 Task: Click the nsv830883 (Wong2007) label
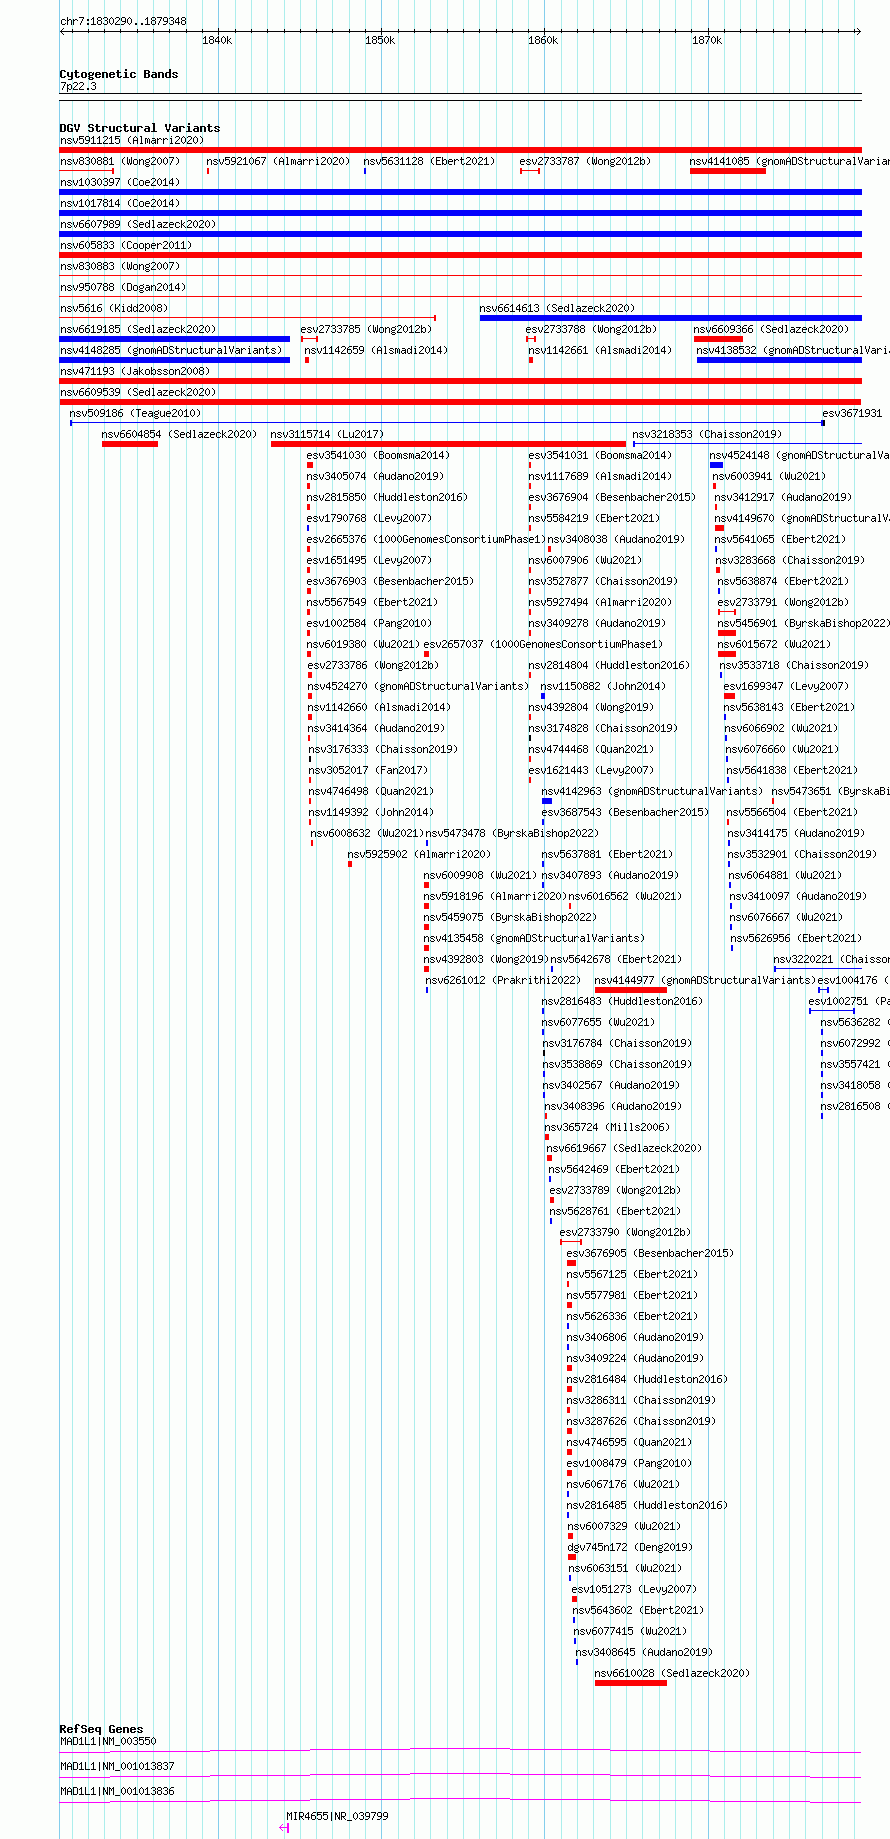120,266
